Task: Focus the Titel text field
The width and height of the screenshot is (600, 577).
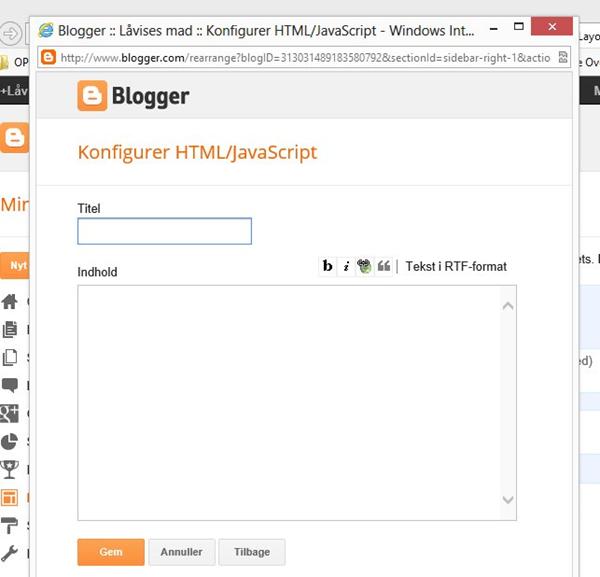Action: (x=164, y=232)
